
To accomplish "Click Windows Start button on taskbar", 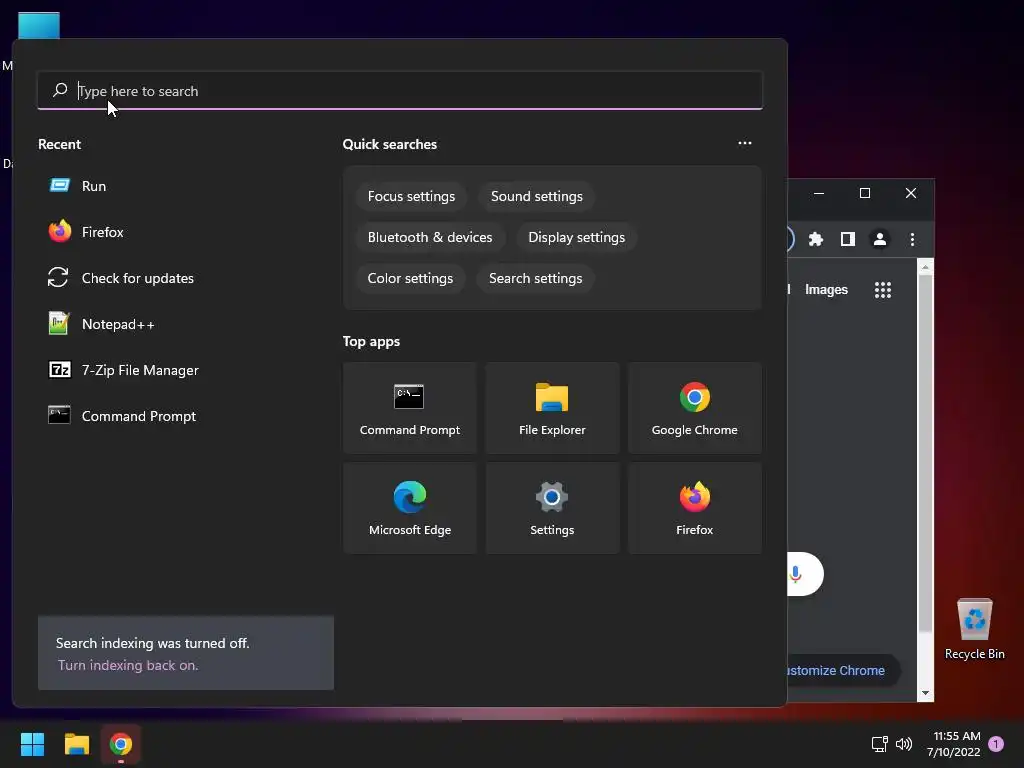I will [x=32, y=744].
